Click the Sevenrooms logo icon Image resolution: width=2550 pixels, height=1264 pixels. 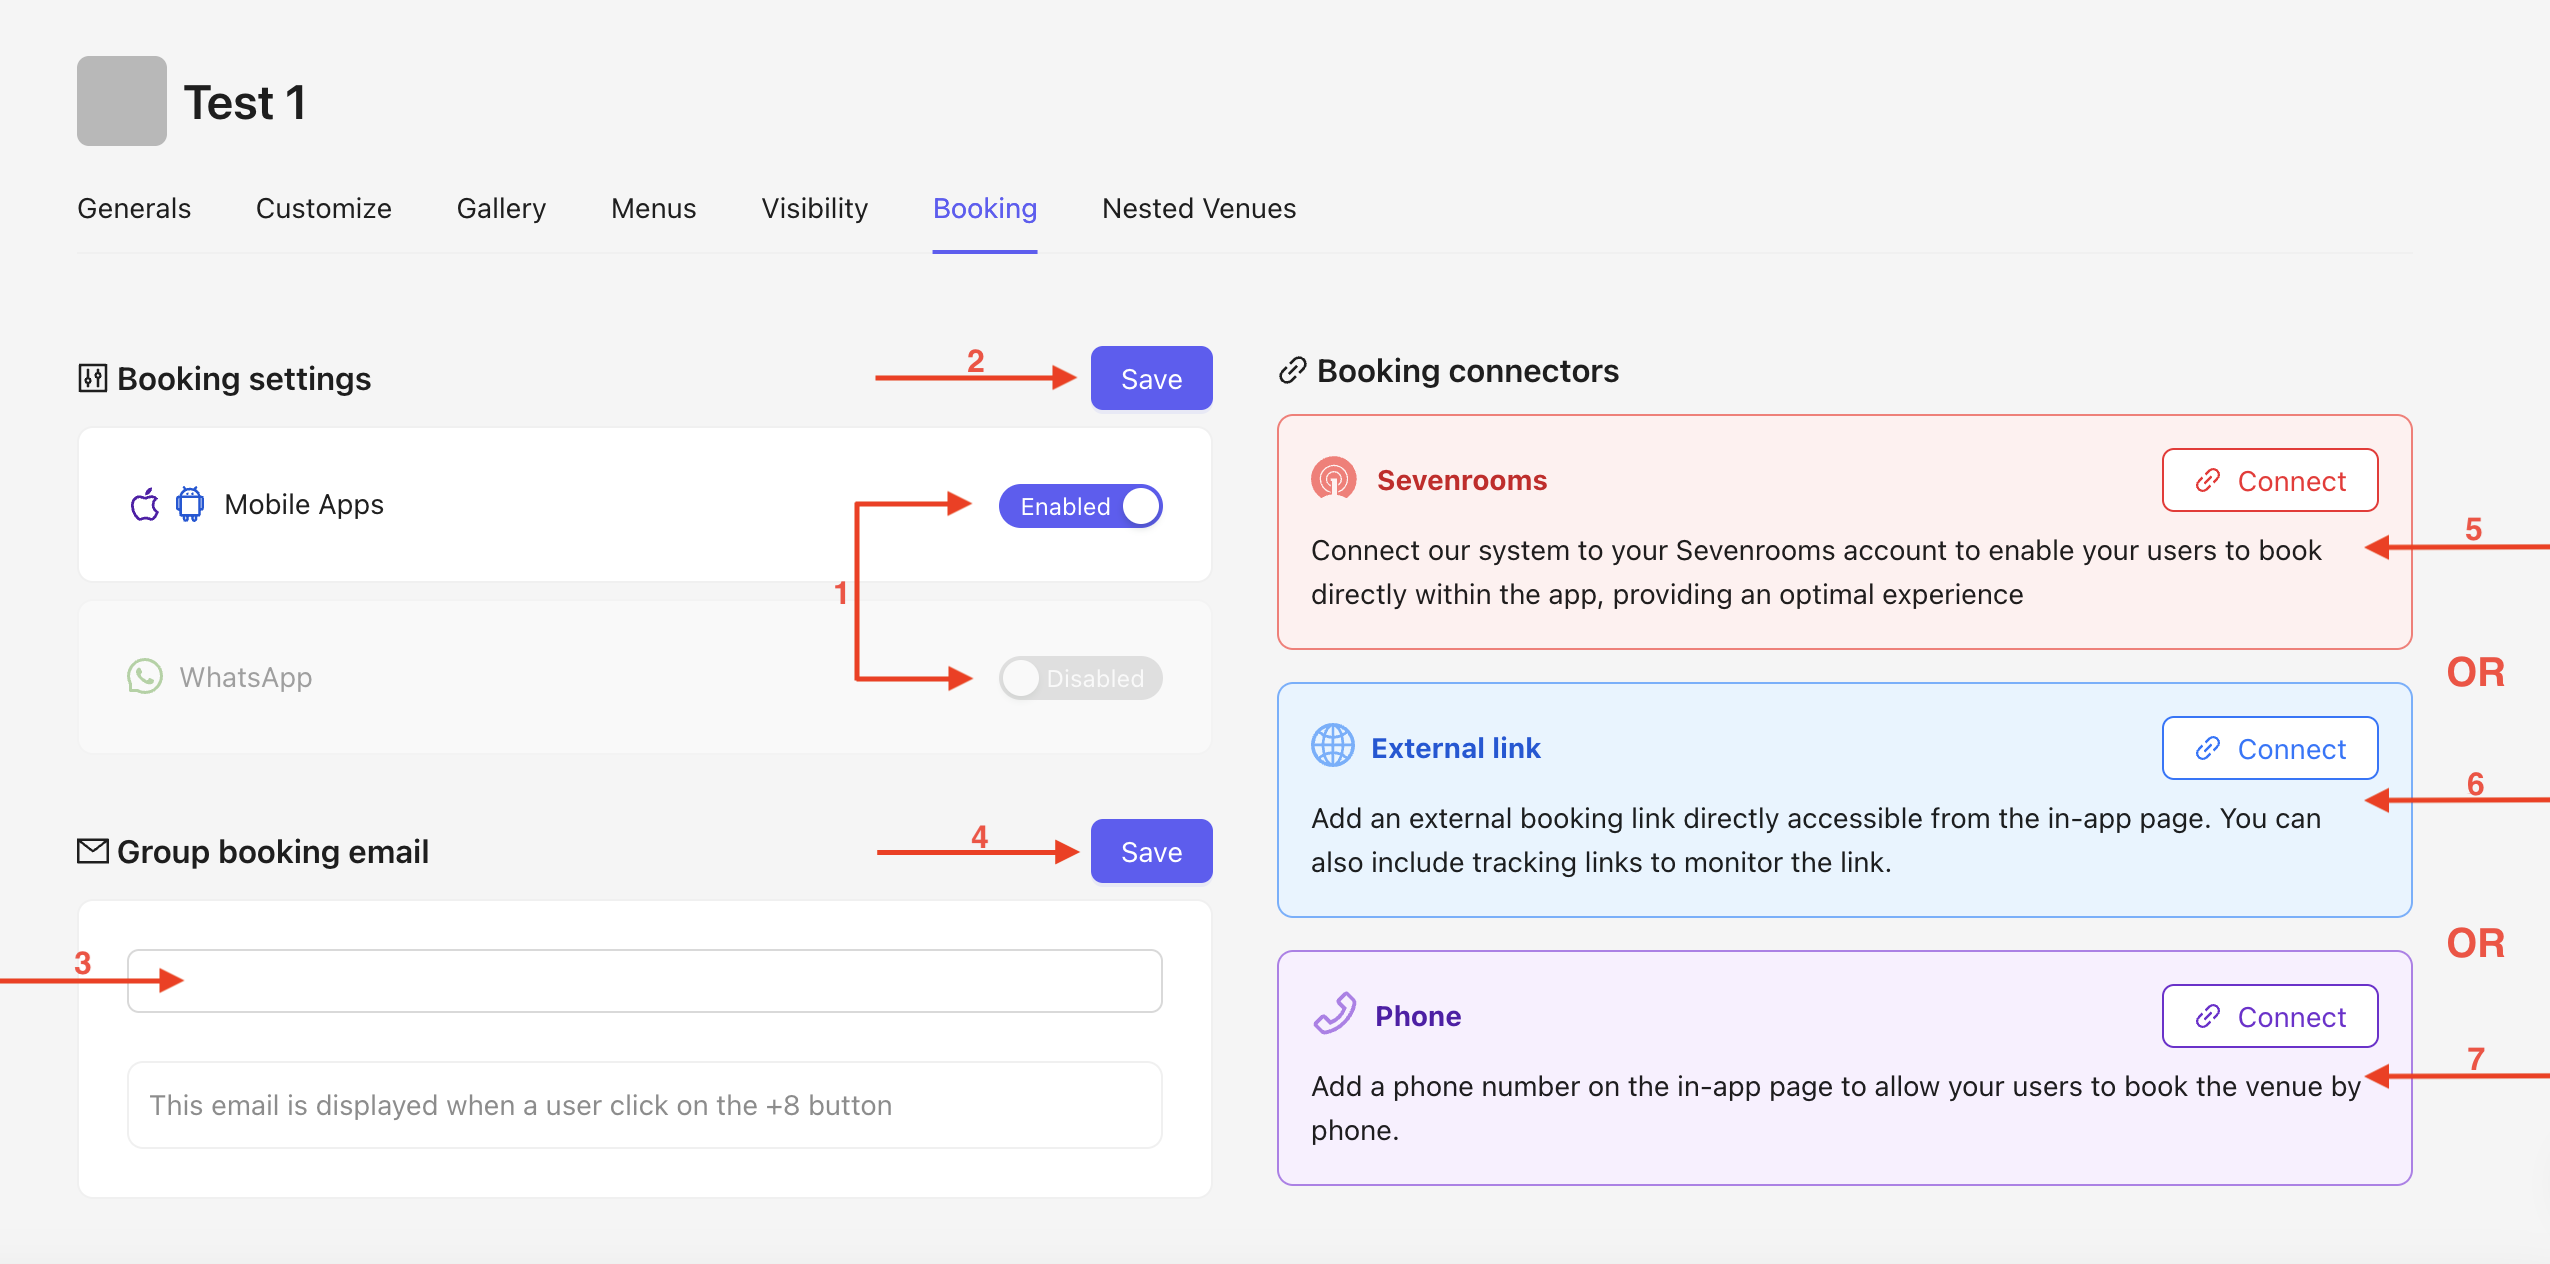click(1333, 480)
